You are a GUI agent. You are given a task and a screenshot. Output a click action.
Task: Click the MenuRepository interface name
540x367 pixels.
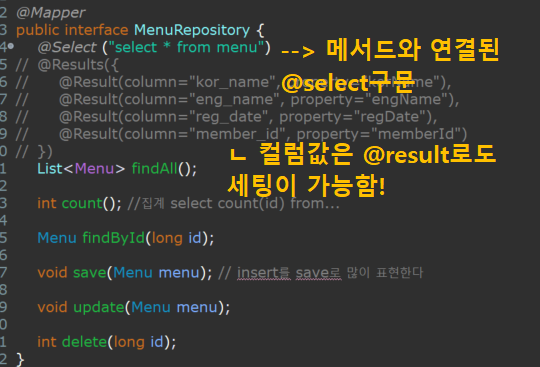pyautogui.click(x=192, y=30)
